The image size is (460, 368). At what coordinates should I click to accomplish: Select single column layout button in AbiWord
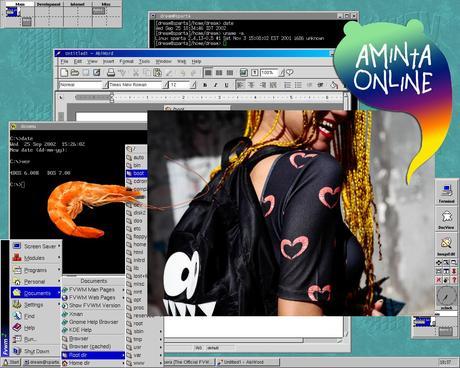pyautogui.click(x=208, y=72)
